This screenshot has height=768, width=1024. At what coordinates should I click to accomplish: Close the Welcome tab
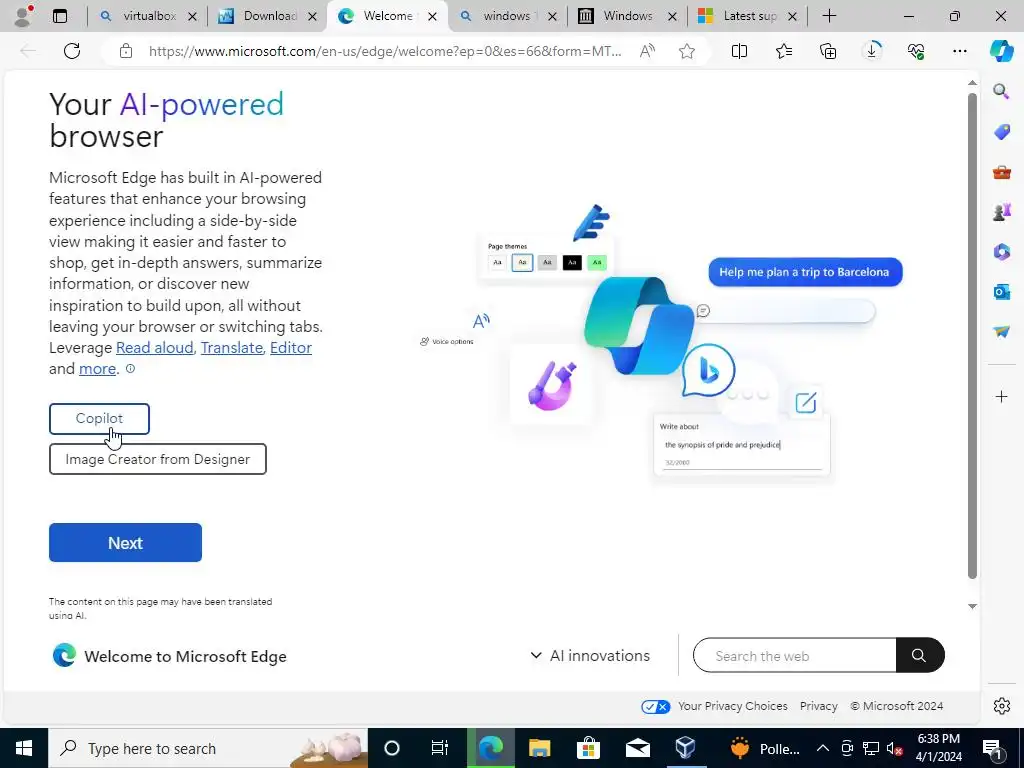(x=432, y=16)
